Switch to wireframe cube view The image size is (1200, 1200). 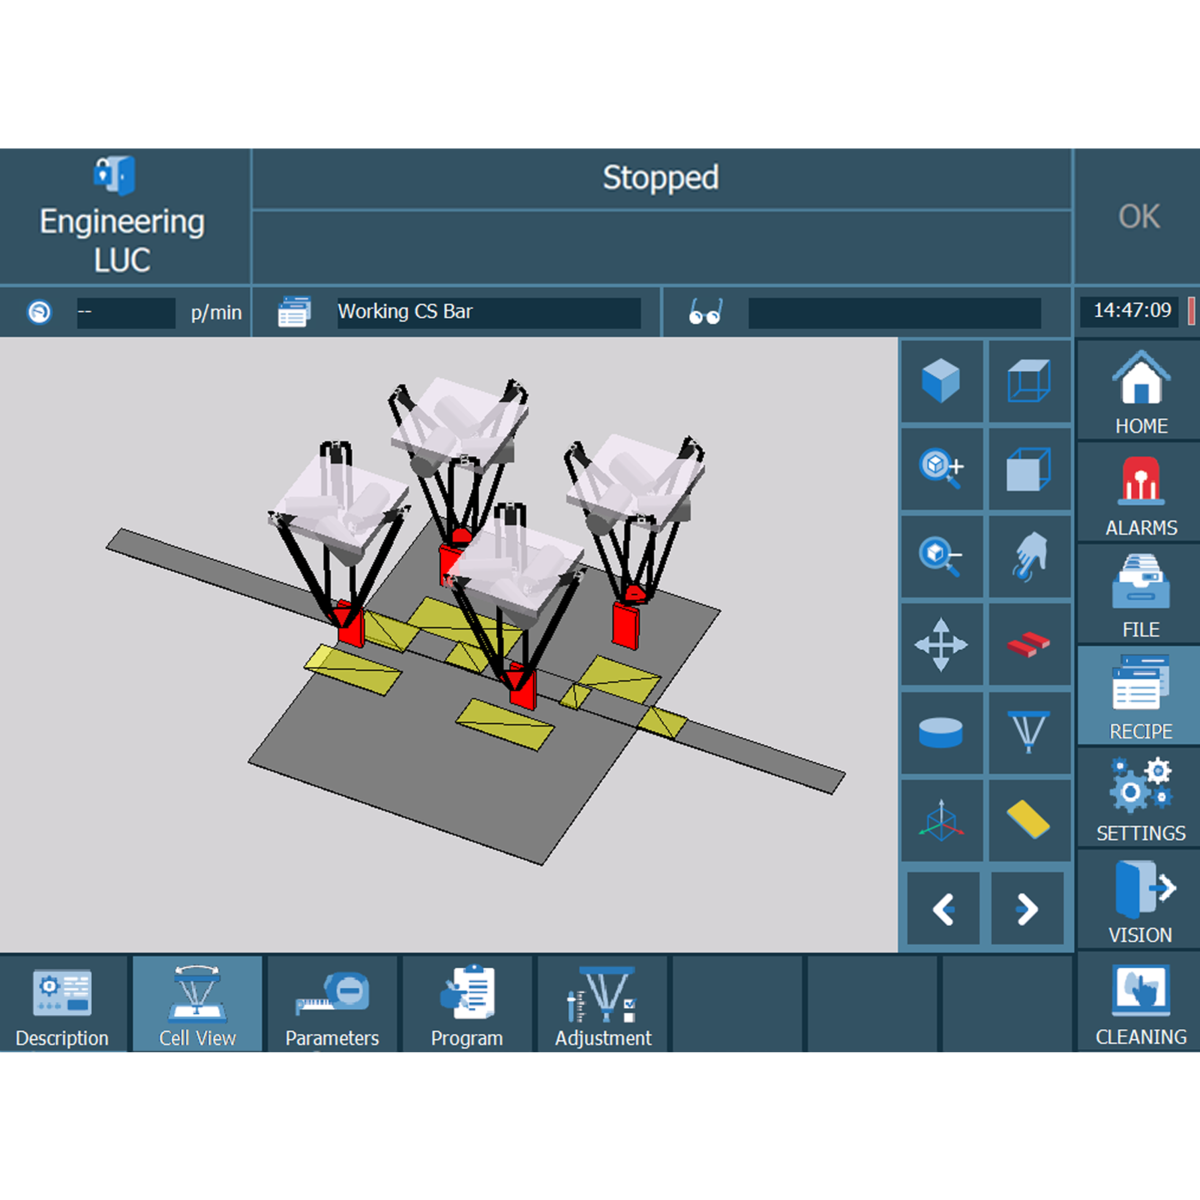coord(1029,382)
